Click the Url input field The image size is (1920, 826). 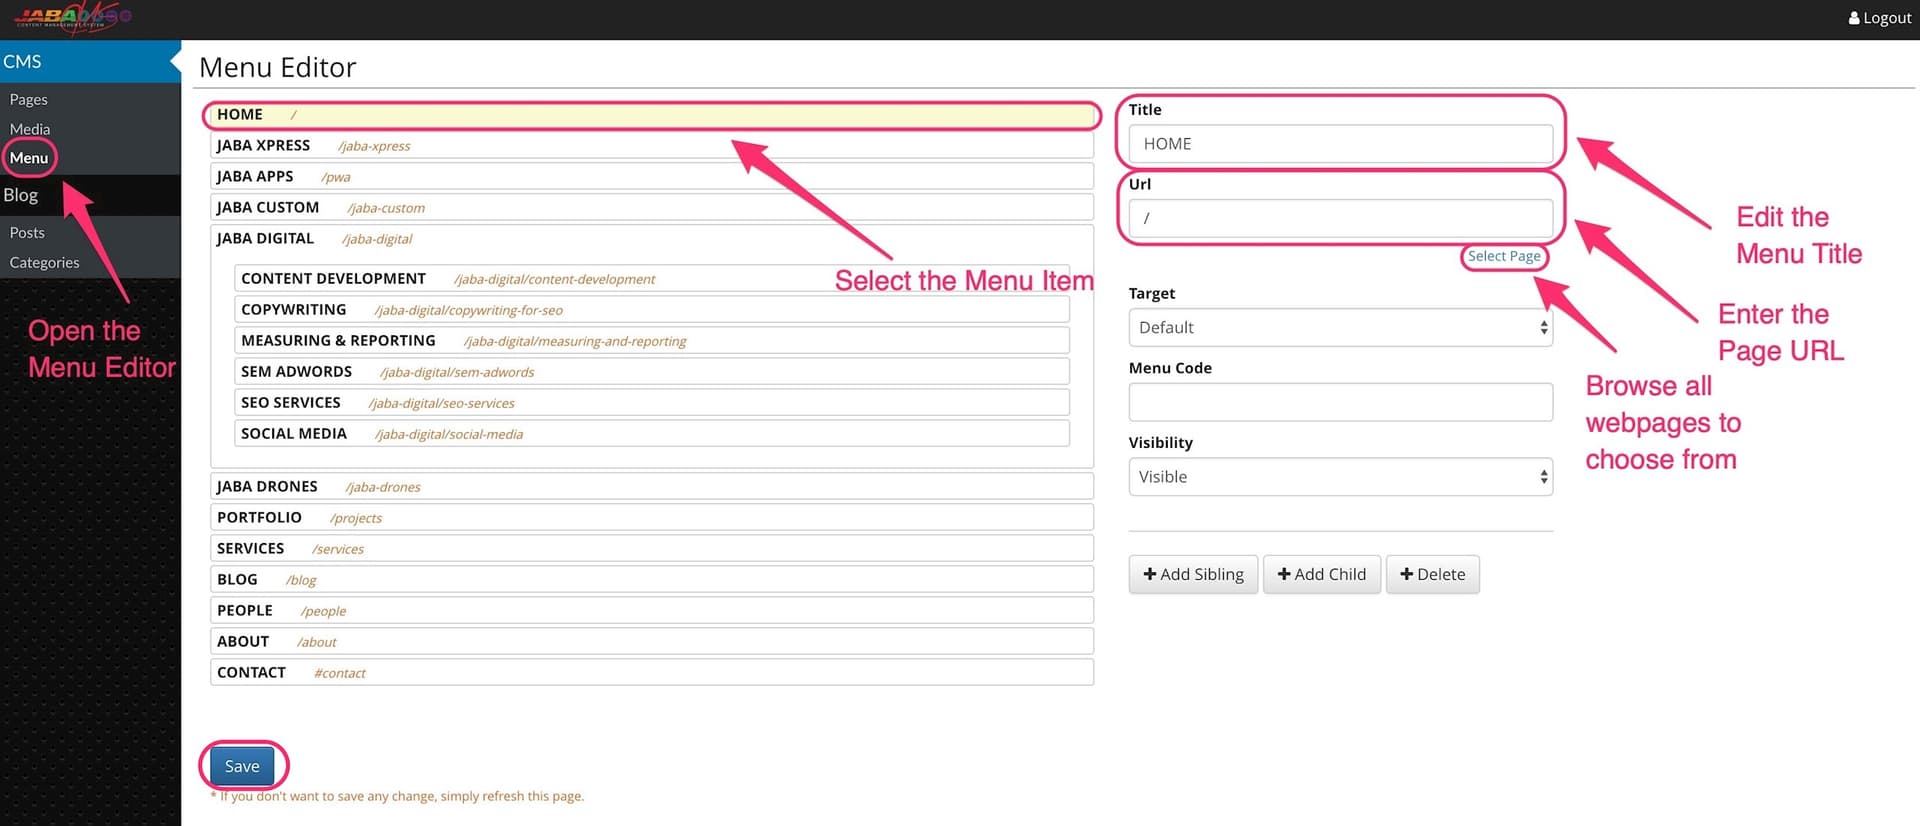[1340, 218]
